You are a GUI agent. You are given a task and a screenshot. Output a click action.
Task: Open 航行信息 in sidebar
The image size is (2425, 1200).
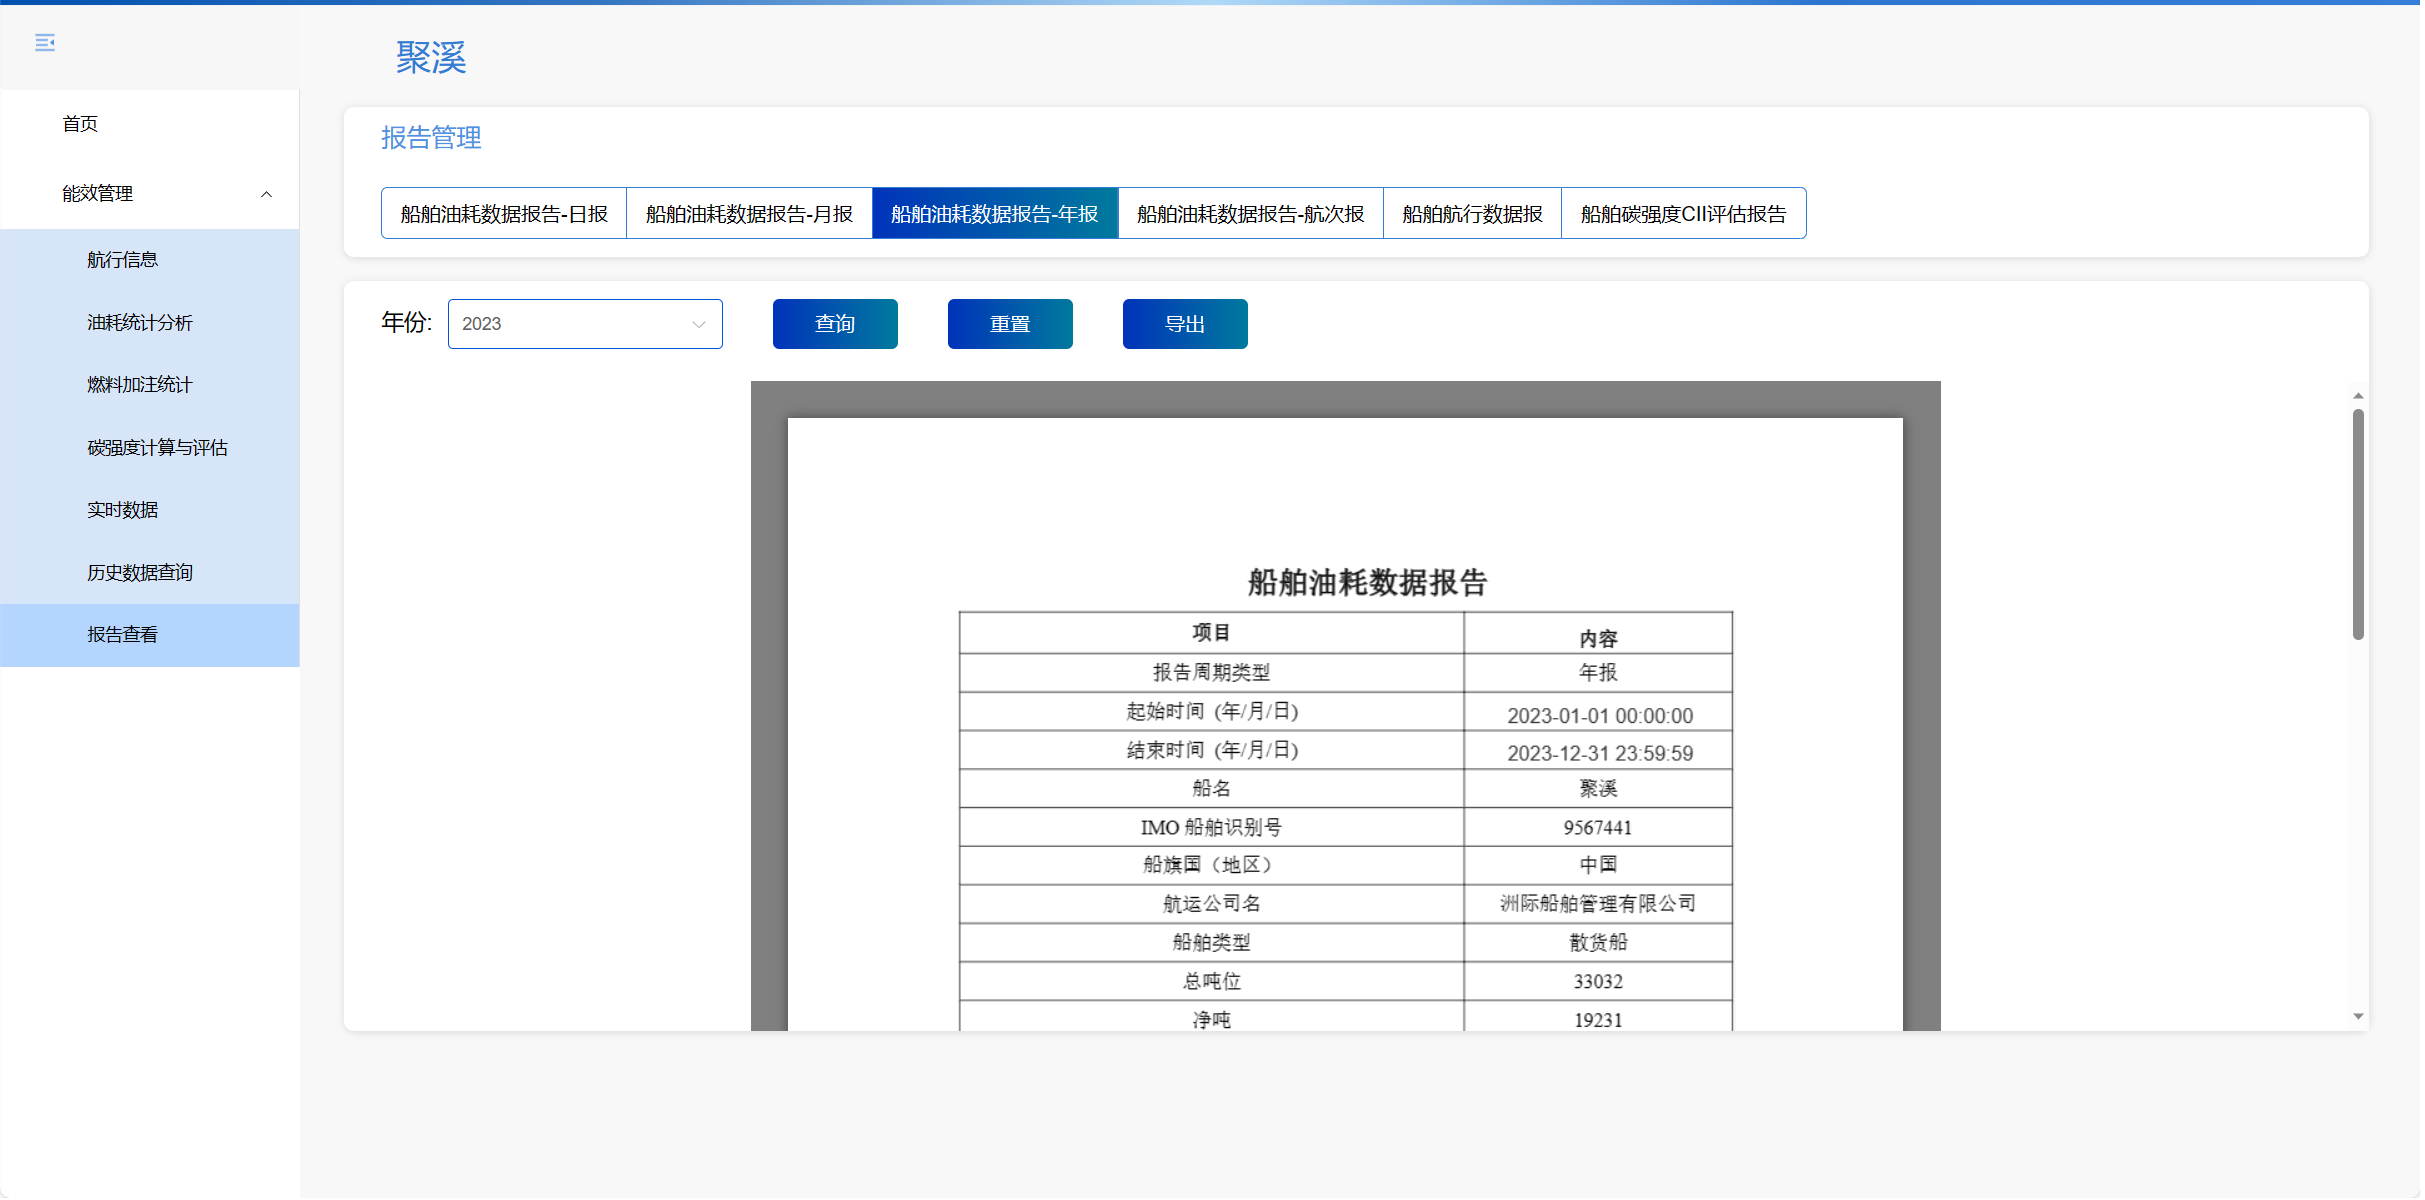[122, 260]
